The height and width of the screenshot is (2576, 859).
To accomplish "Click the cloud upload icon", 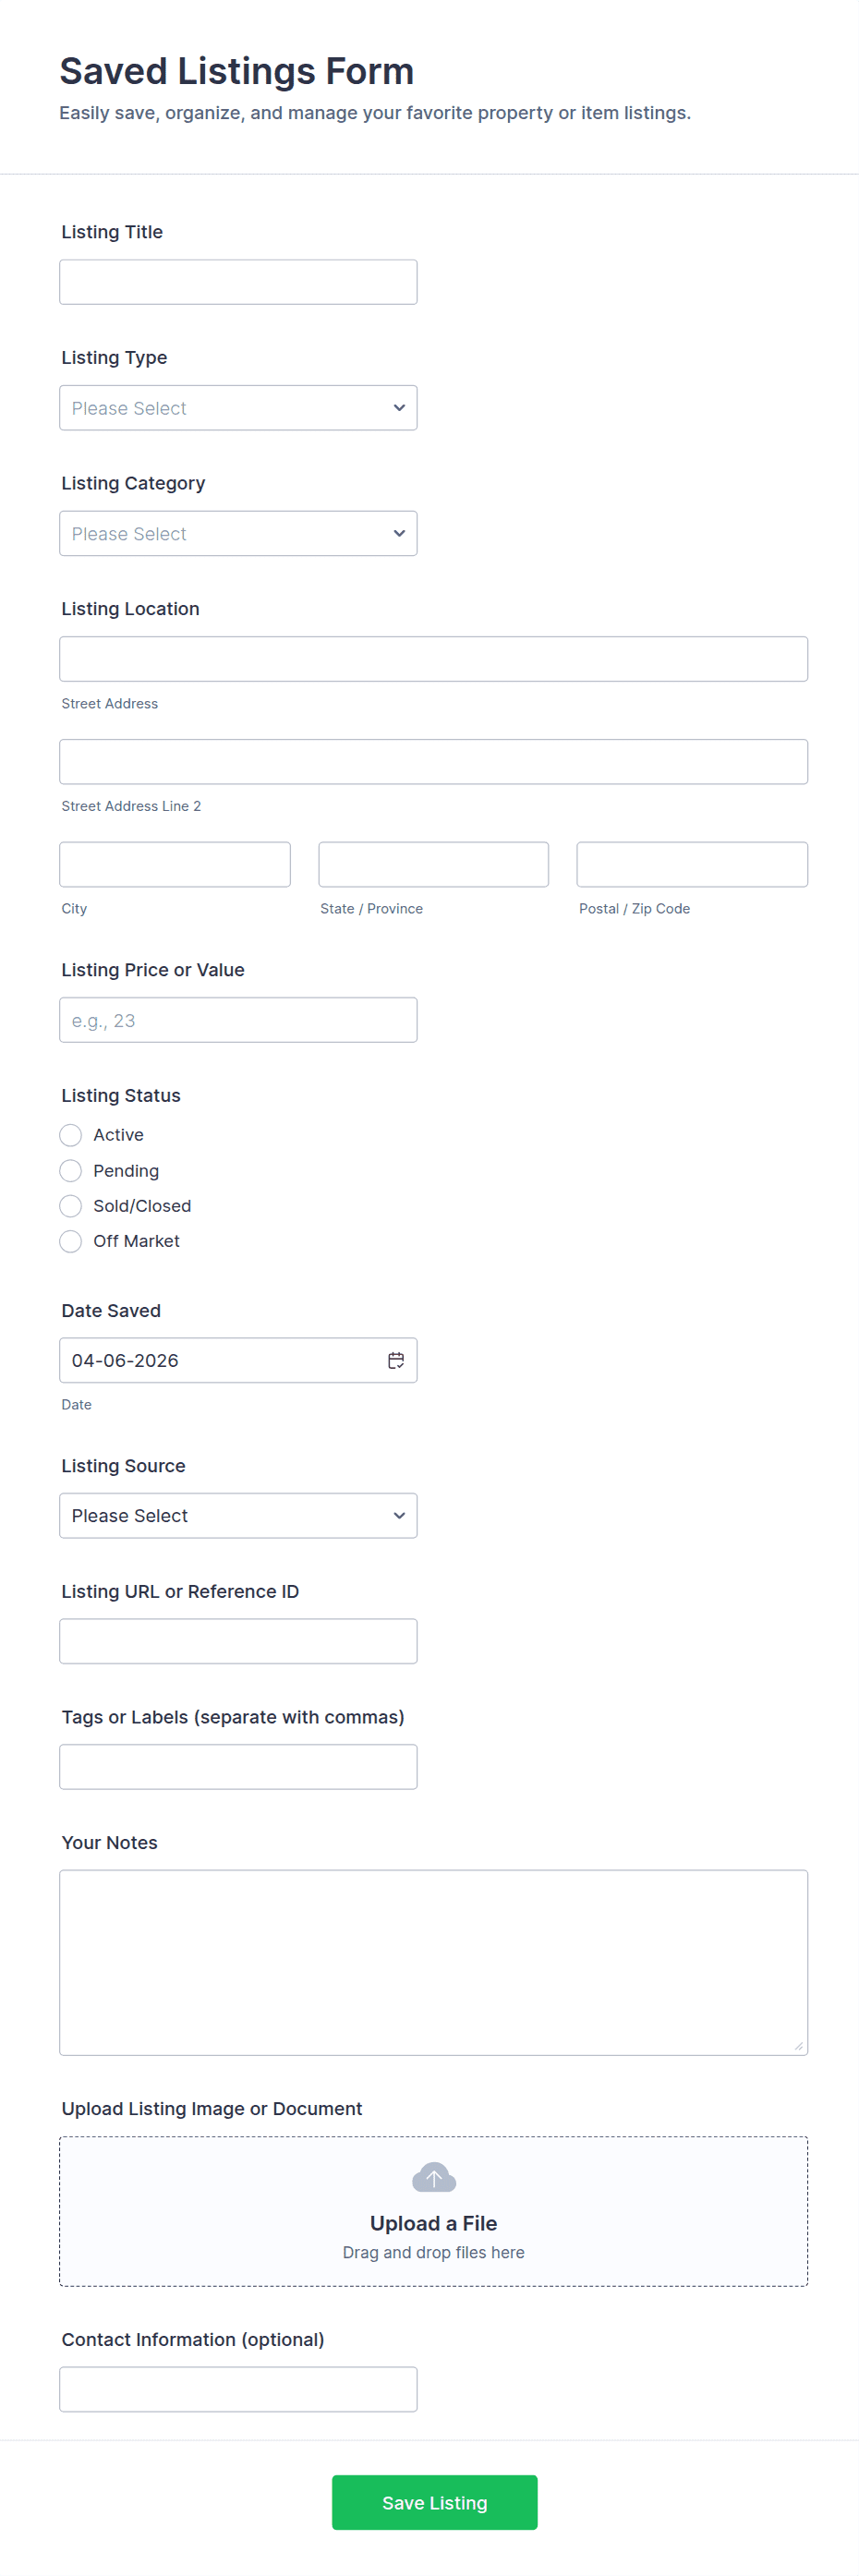I will pyautogui.click(x=434, y=2177).
